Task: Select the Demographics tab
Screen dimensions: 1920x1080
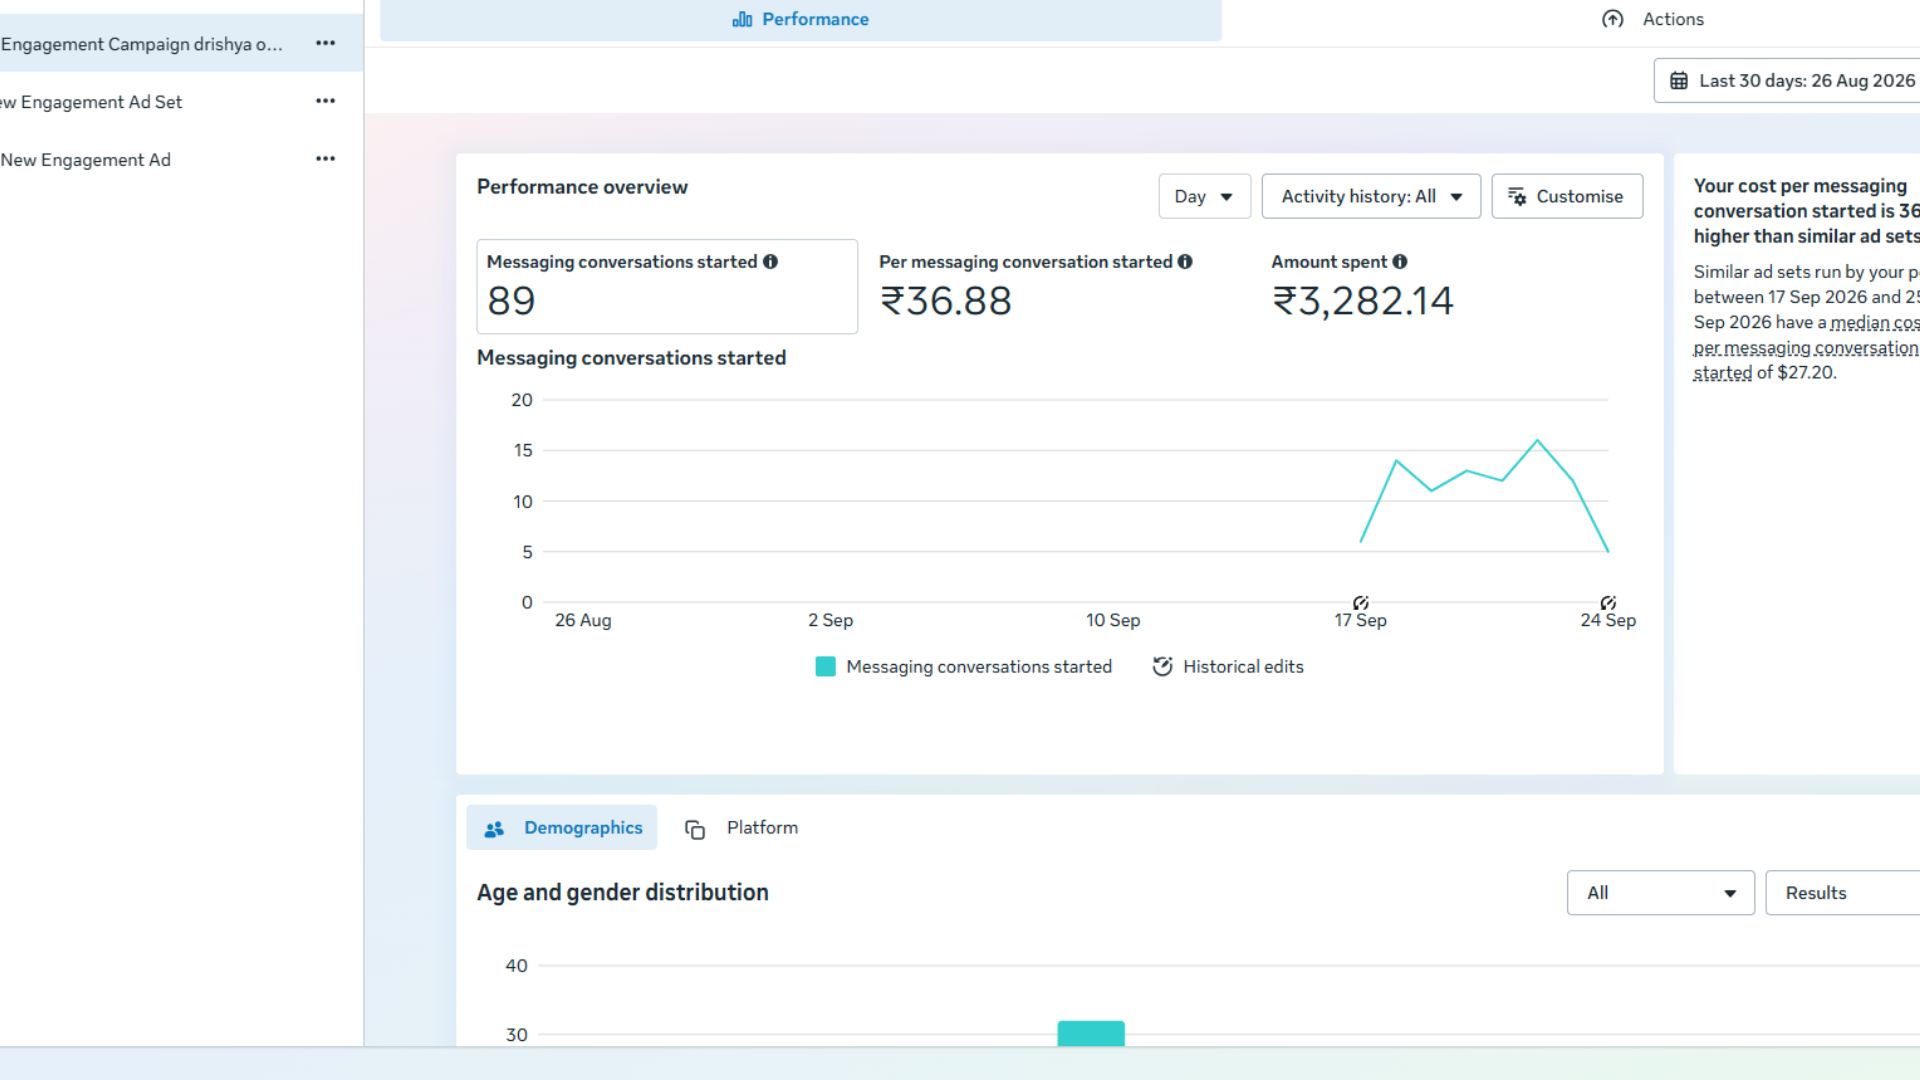Action: [x=562, y=828]
